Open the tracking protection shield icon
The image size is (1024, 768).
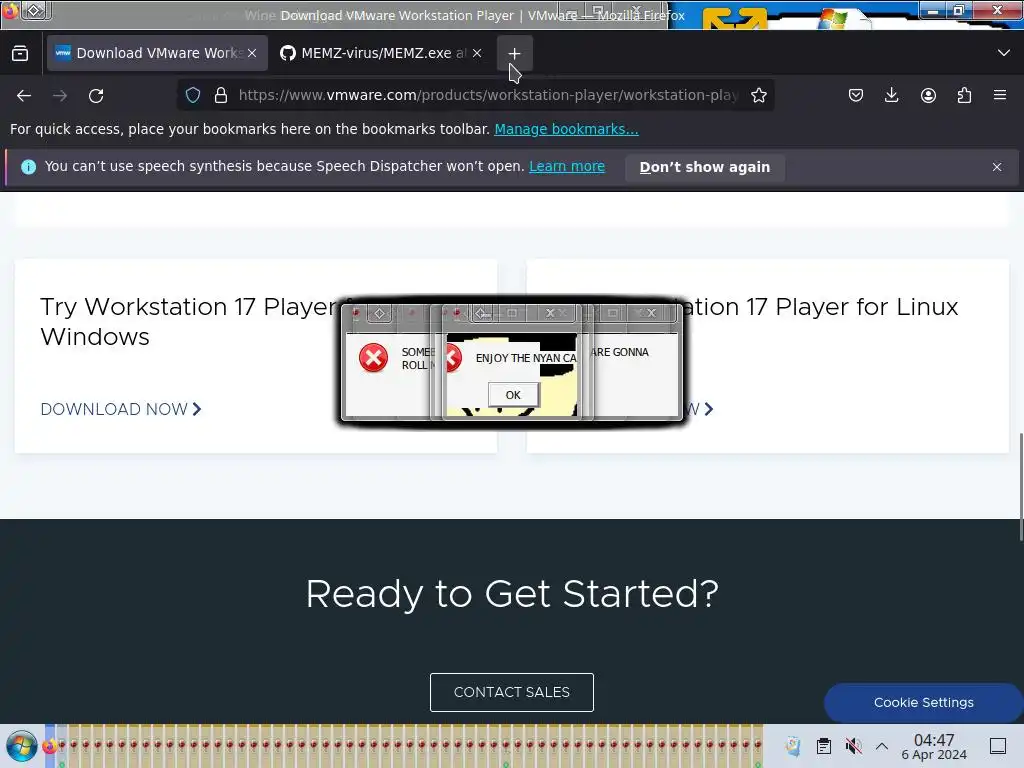point(193,95)
